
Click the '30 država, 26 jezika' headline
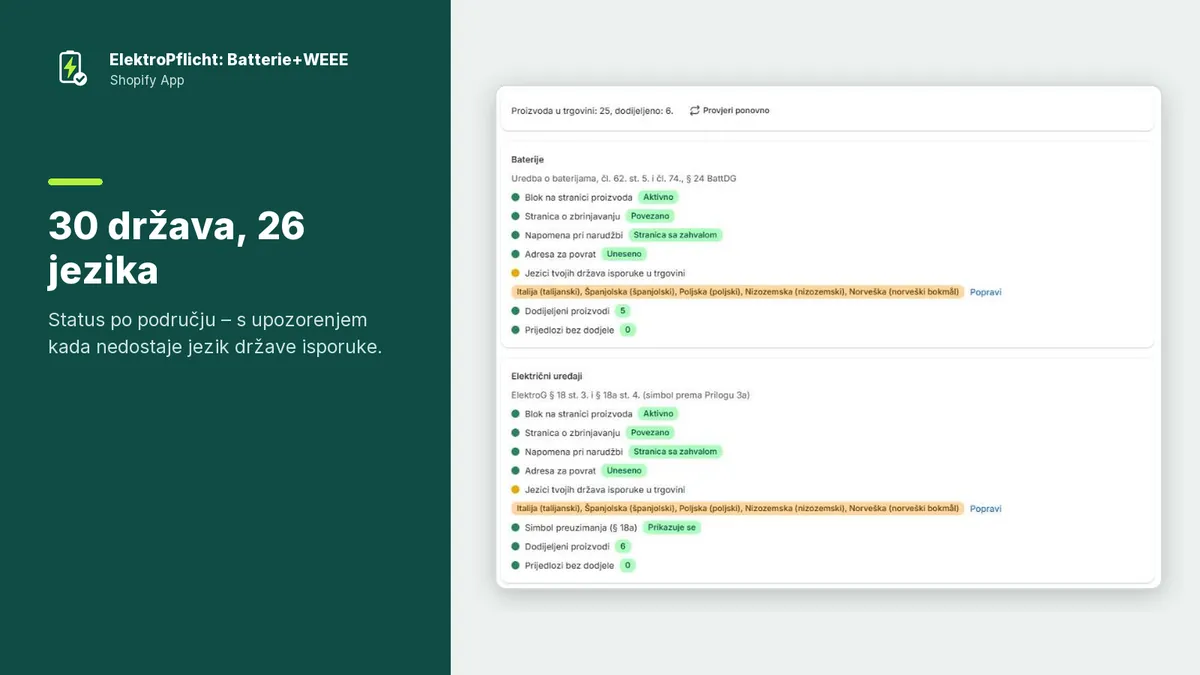pos(176,249)
